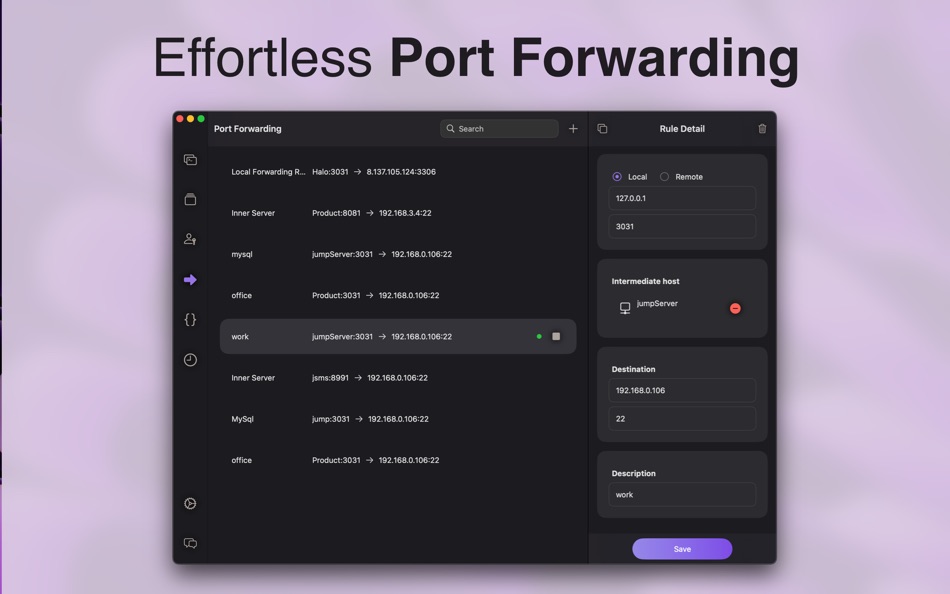
Task: Open the port forwarding panel via purple arrow icon
Action: (190, 280)
